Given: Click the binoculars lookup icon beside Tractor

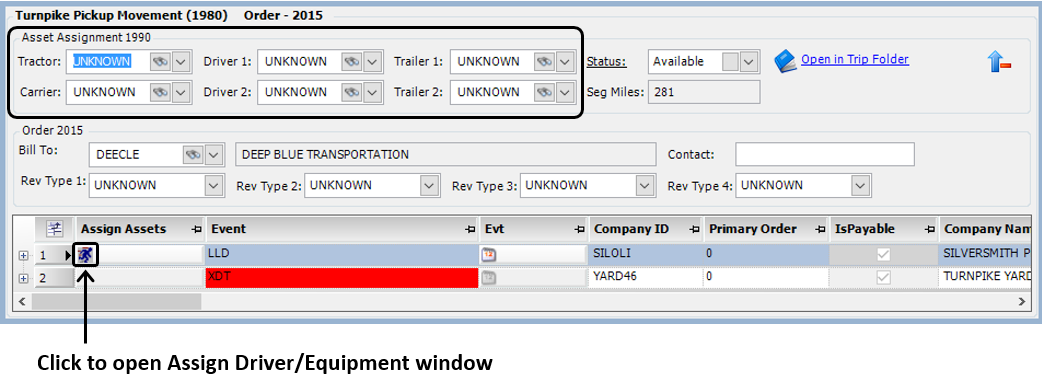Looking at the screenshot, I should [159, 62].
